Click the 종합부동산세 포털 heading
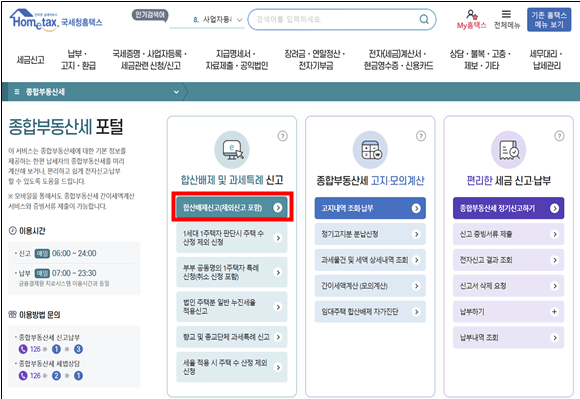This screenshot has width=580, height=399. coord(66,127)
